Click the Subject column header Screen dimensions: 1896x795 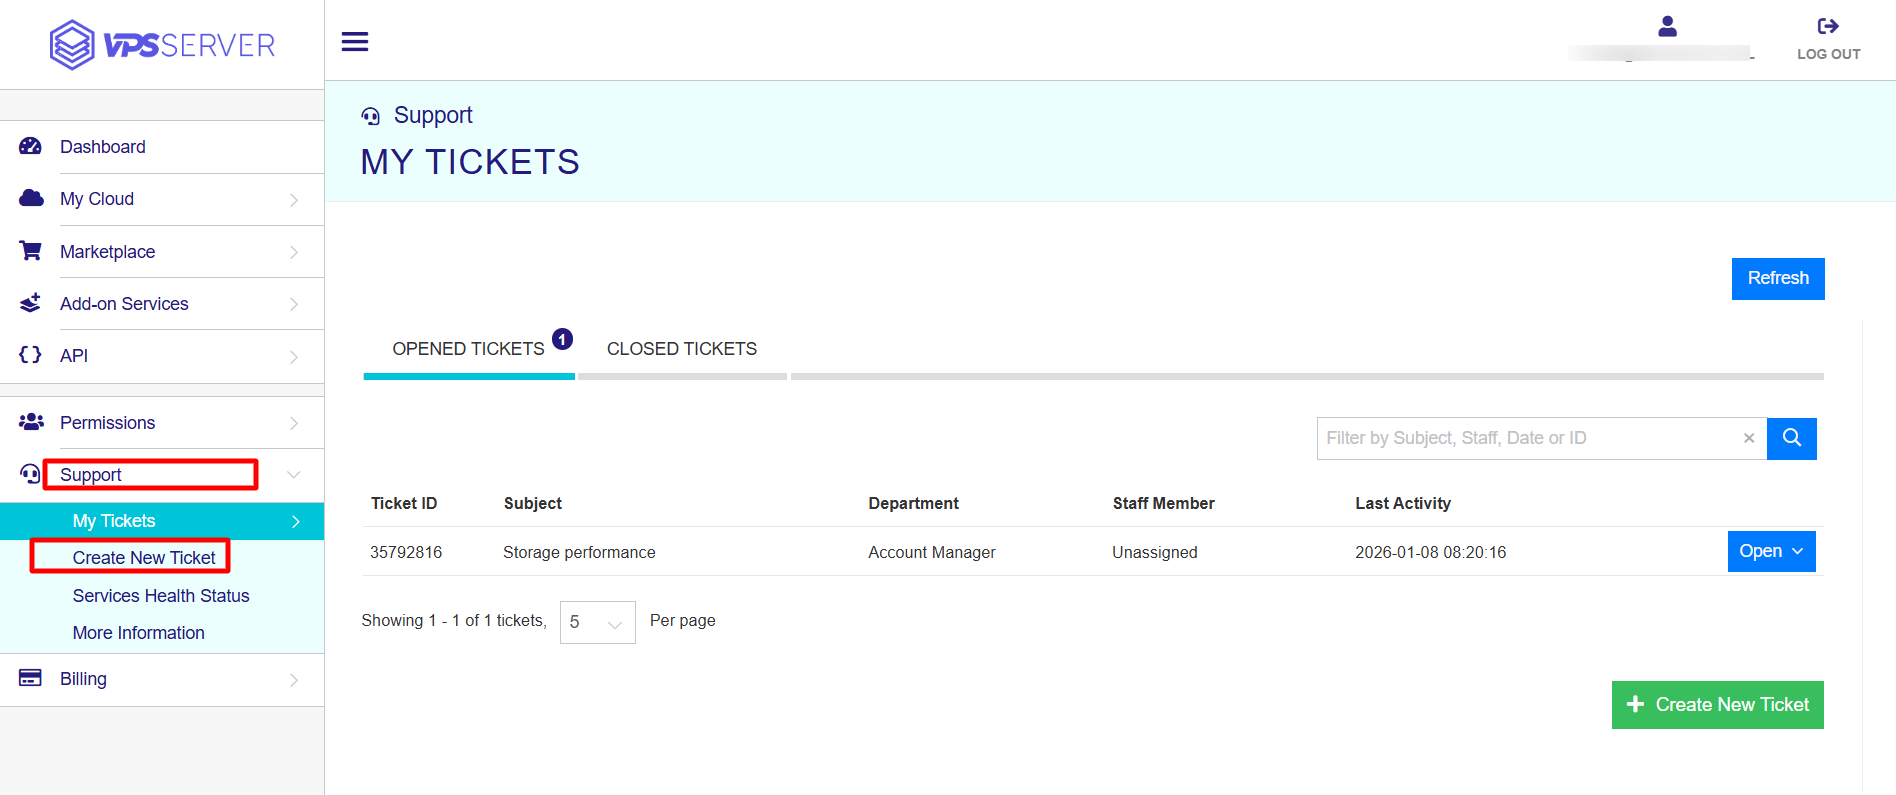pyautogui.click(x=533, y=503)
